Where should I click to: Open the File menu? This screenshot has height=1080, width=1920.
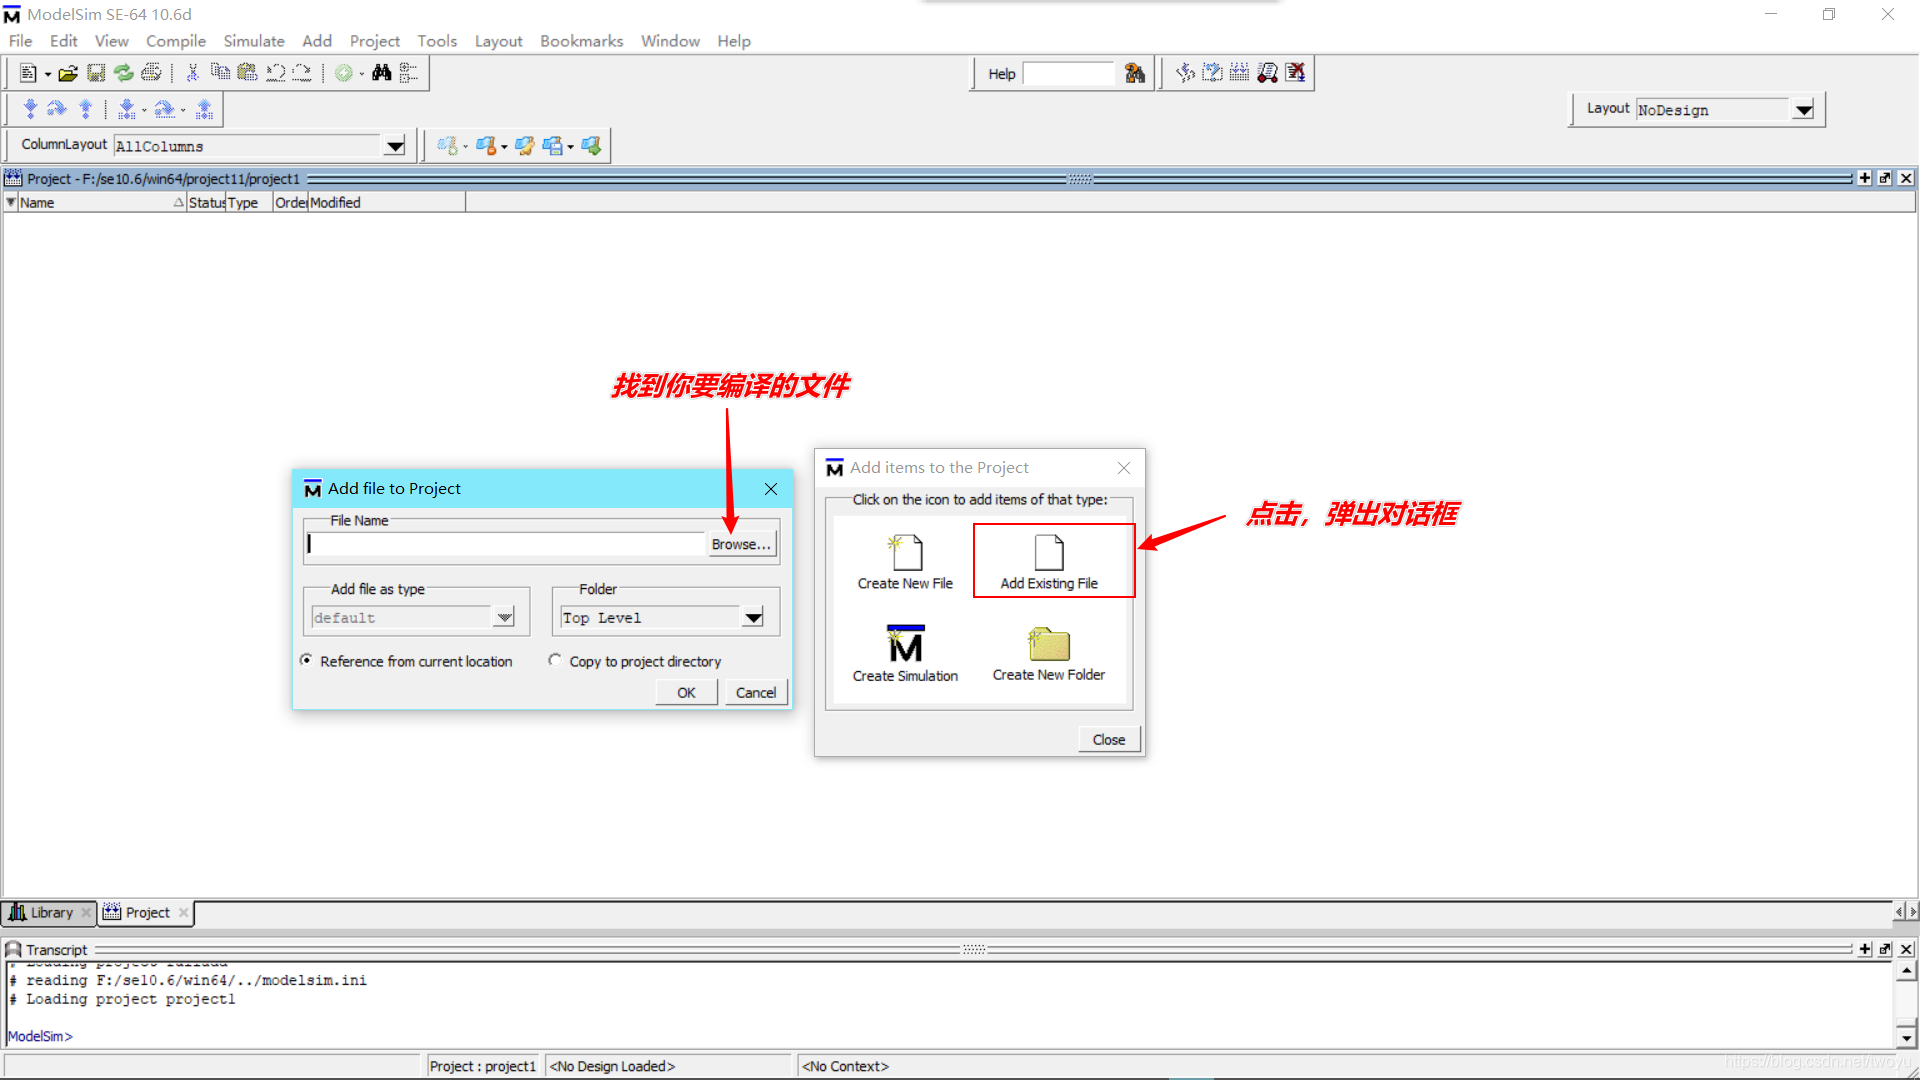click(20, 41)
